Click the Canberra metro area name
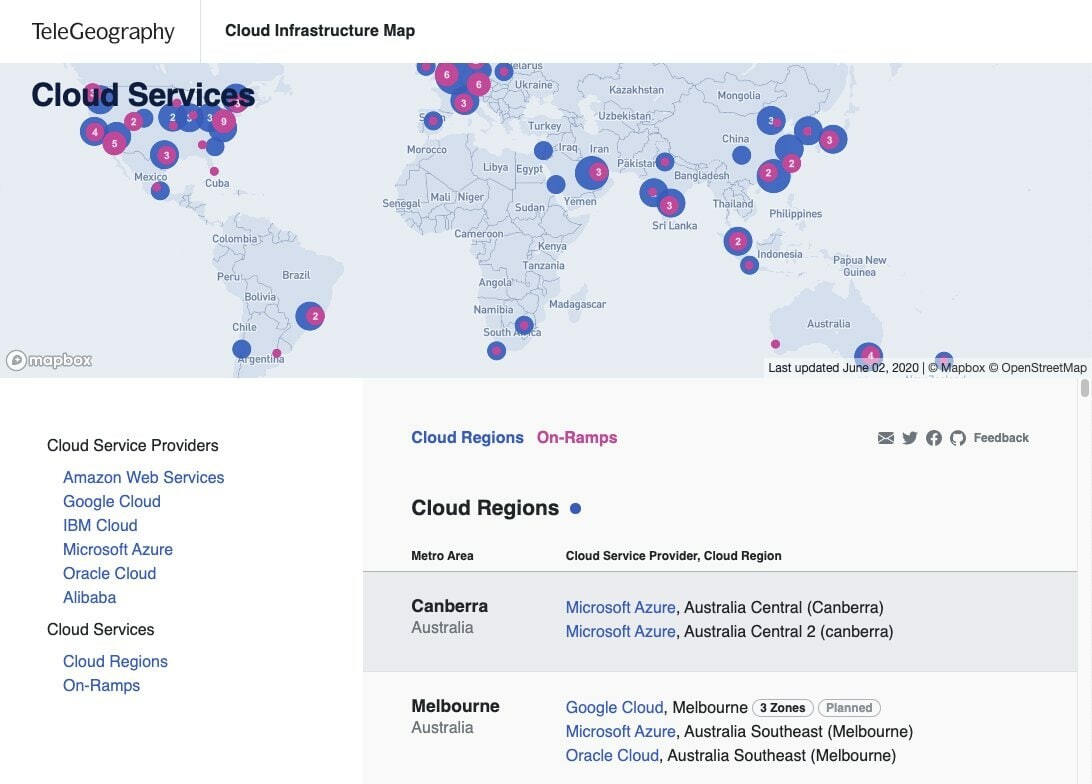The width and height of the screenshot is (1092, 784). click(449, 606)
